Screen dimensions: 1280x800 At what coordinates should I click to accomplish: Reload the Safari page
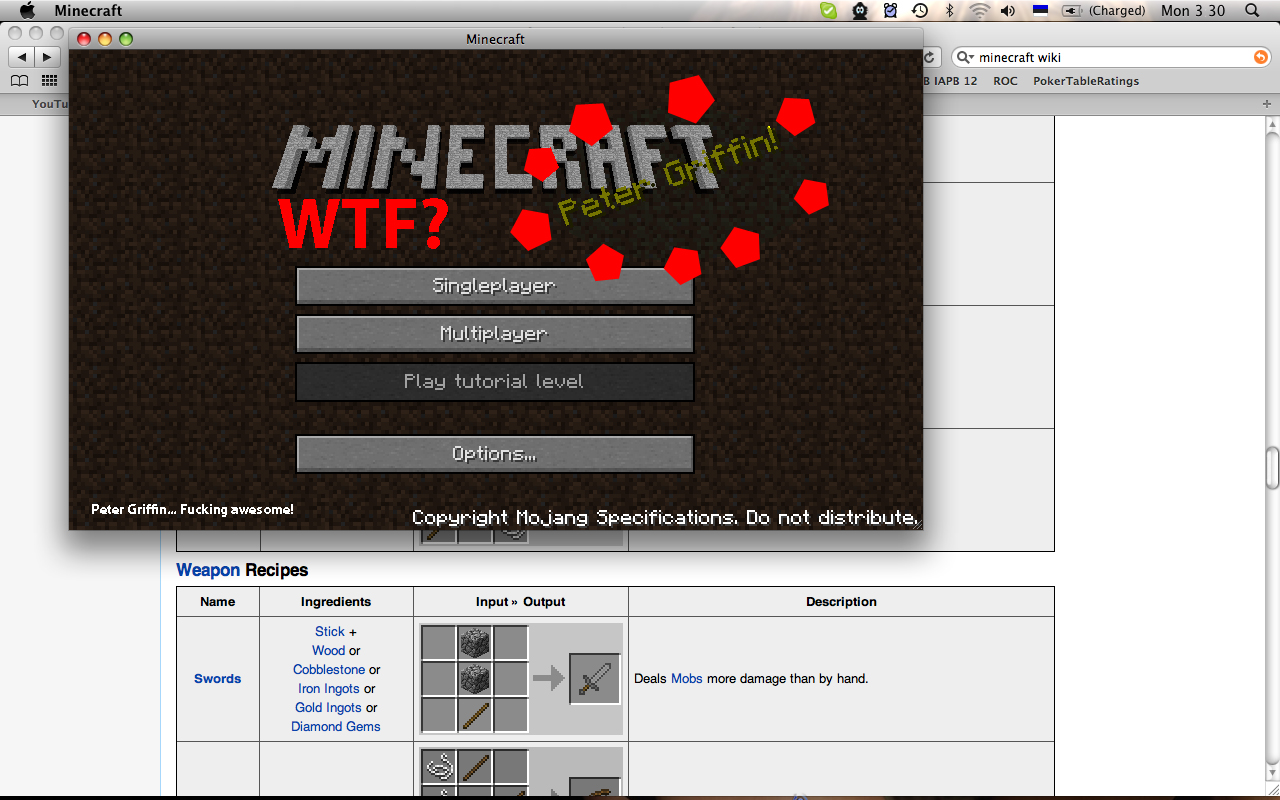930,57
